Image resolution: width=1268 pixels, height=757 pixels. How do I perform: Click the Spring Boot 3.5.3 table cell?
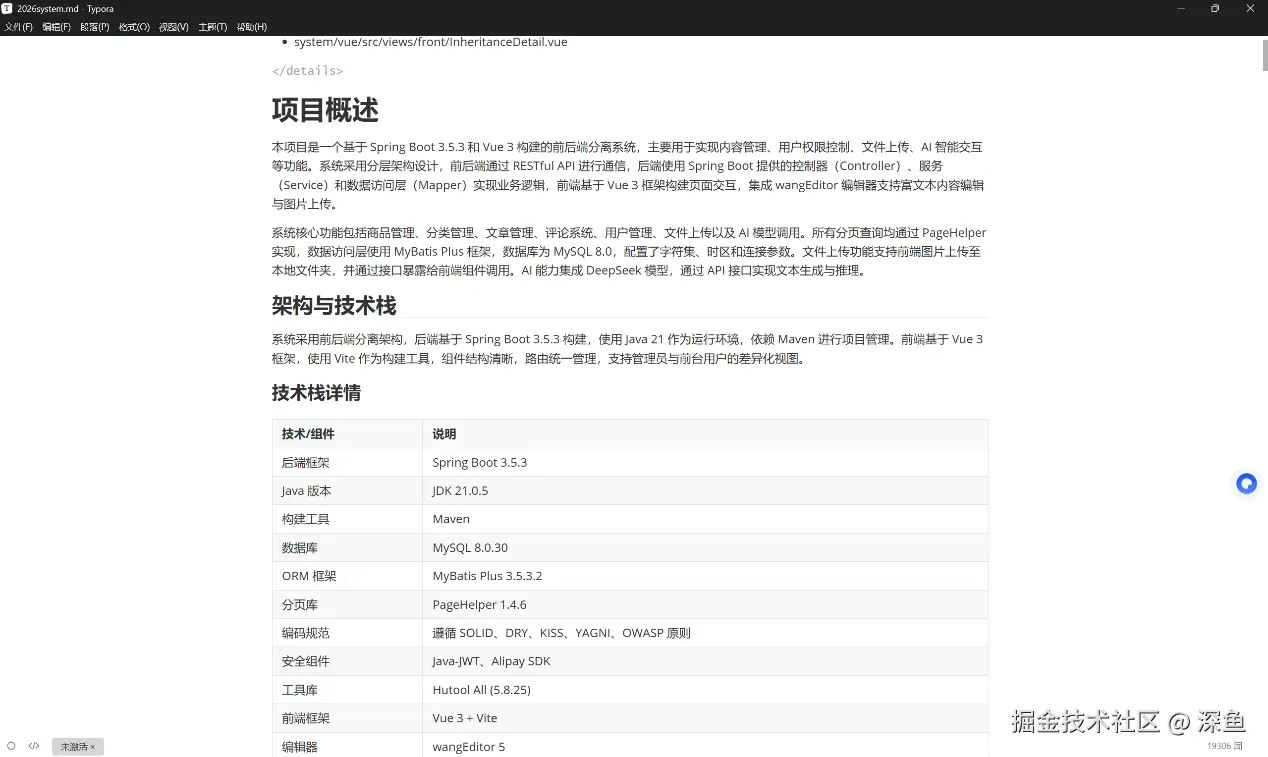pyautogui.click(x=705, y=462)
